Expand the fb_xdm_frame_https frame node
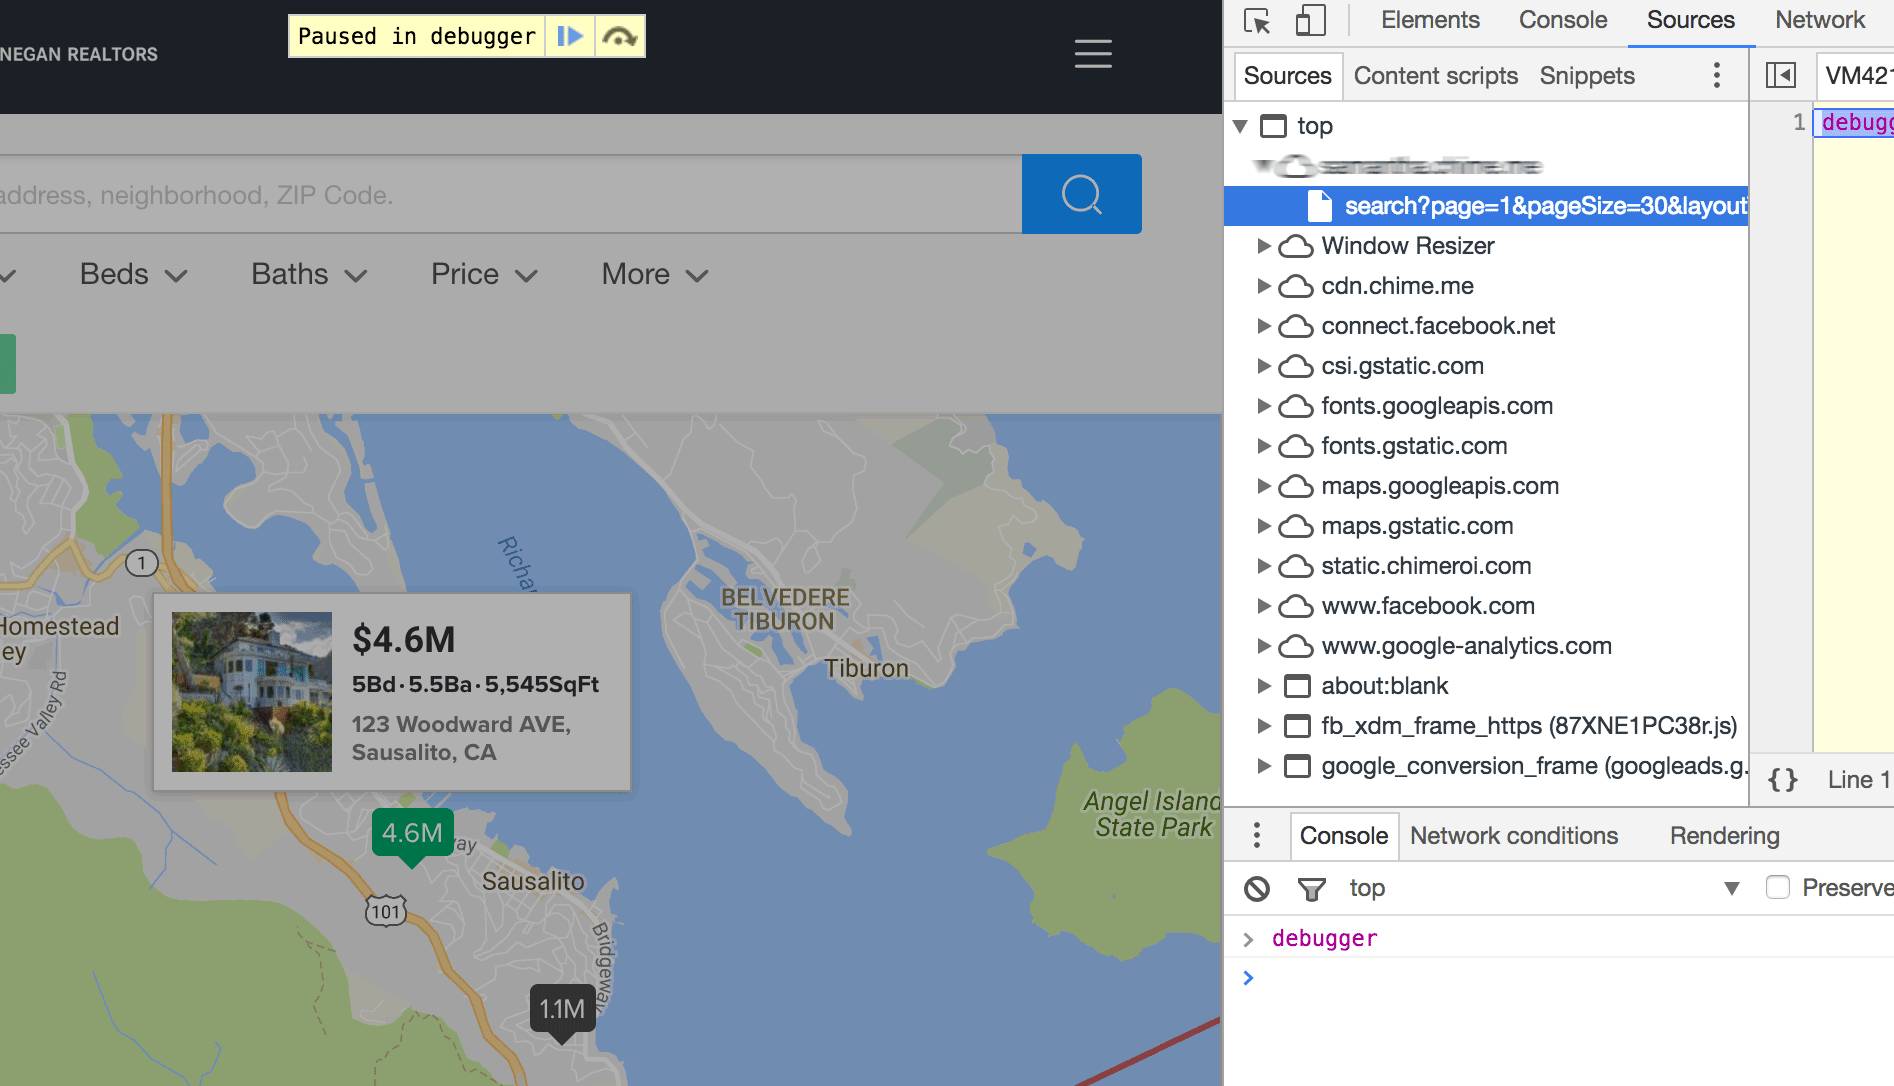Screen dimensions: 1894x1086 1264,726
